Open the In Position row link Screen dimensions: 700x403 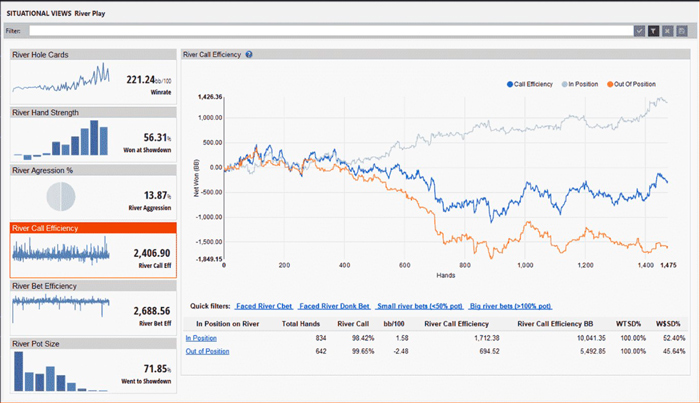(201, 338)
